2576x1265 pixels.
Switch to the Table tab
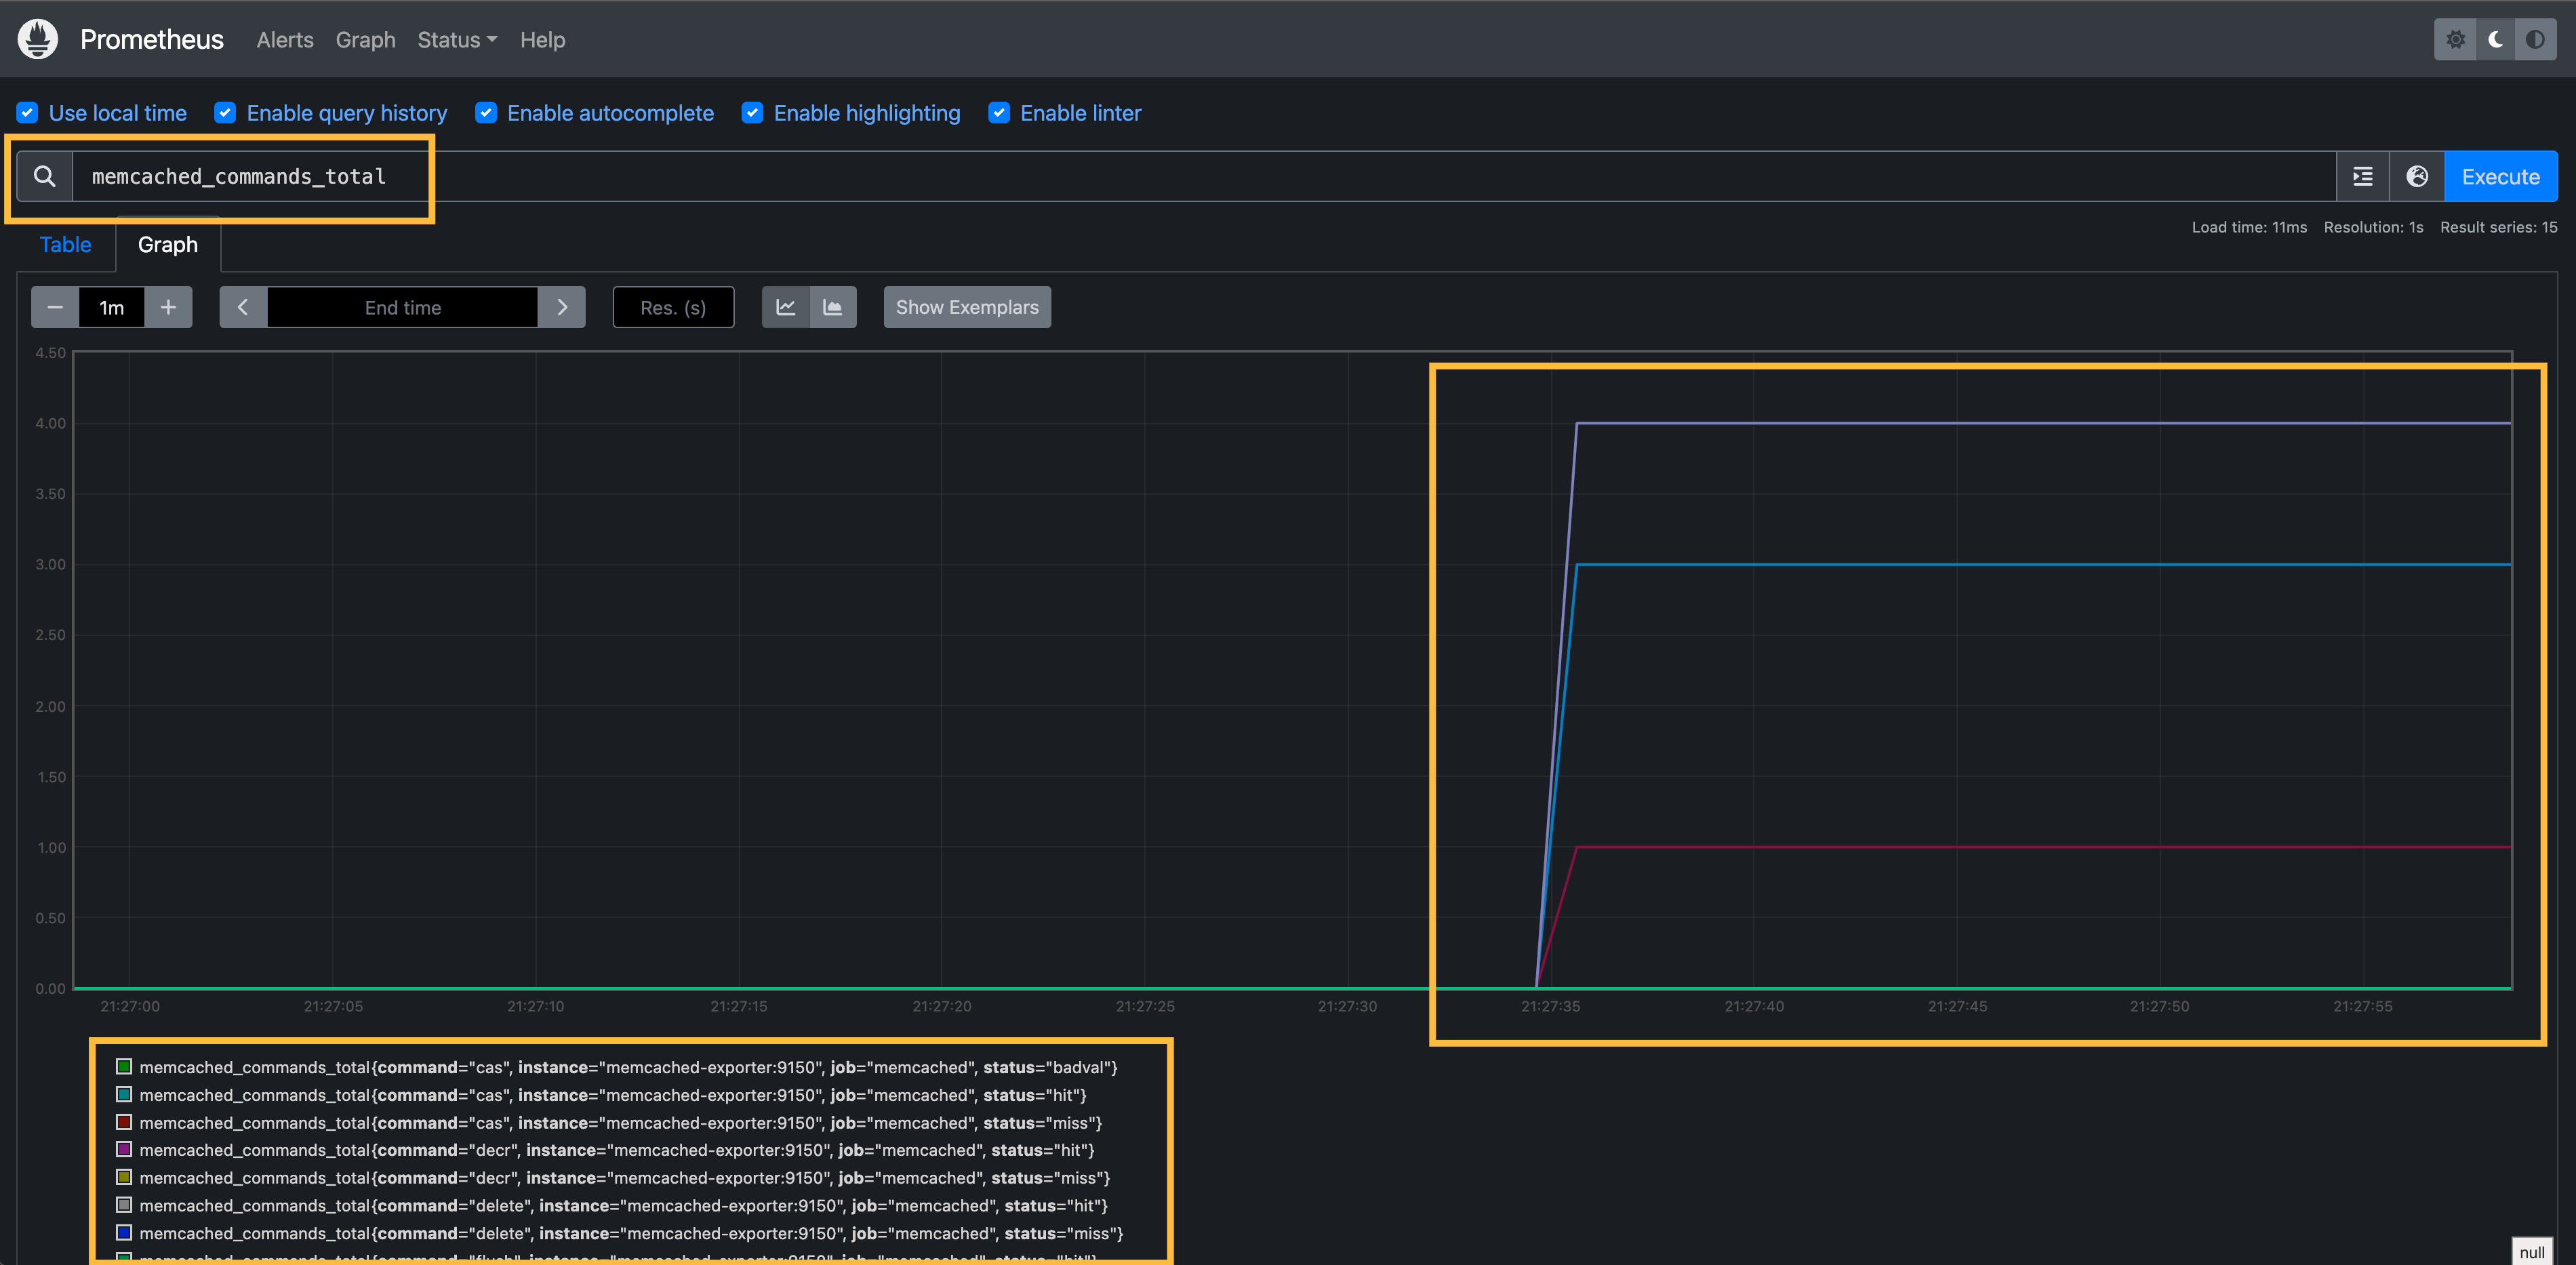click(65, 245)
